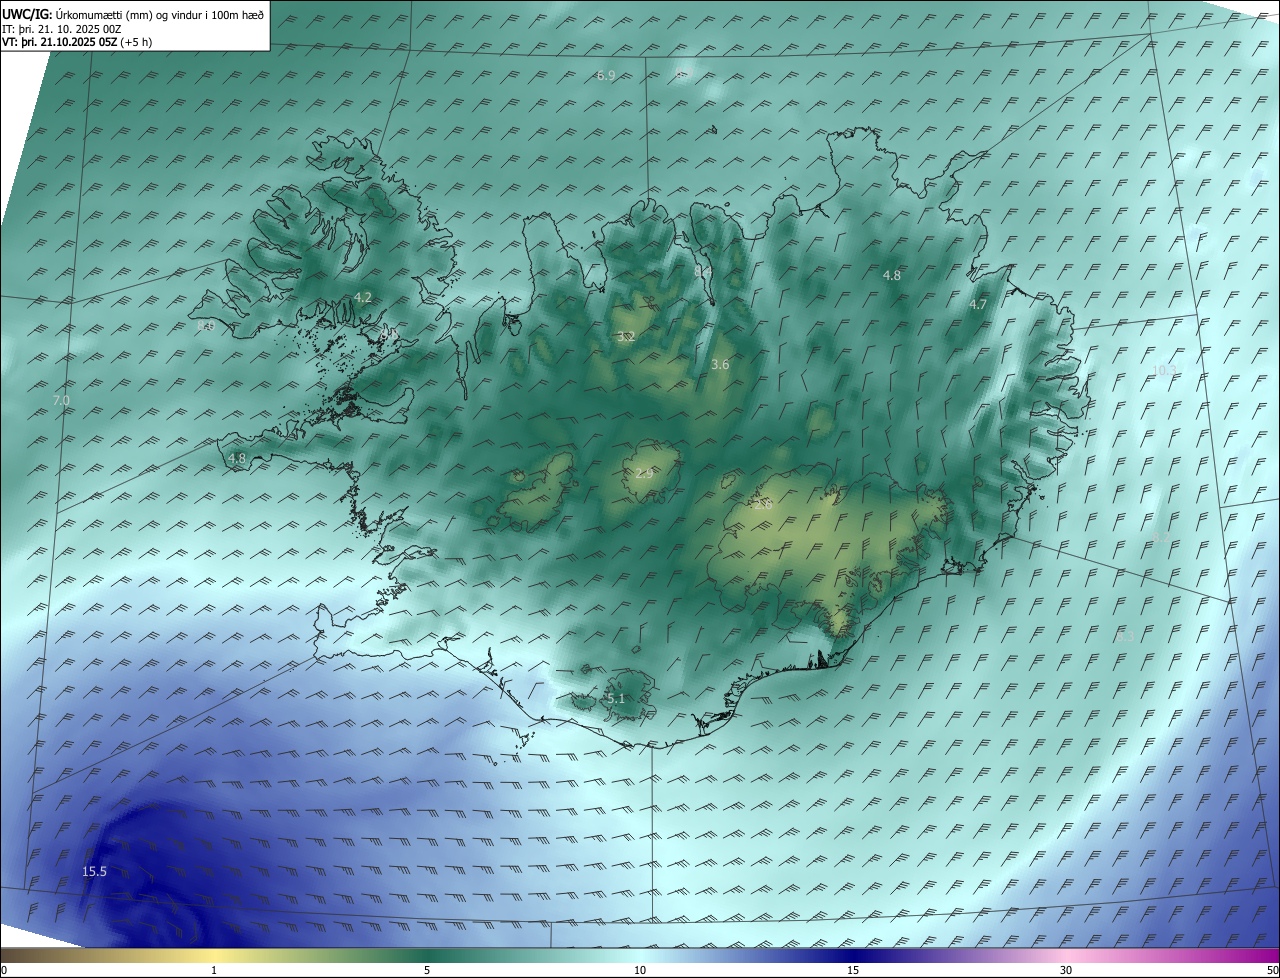Screen dimensions: 1280x978
Task: Click the 5 tick on the color scale
Action: (x=427, y=970)
